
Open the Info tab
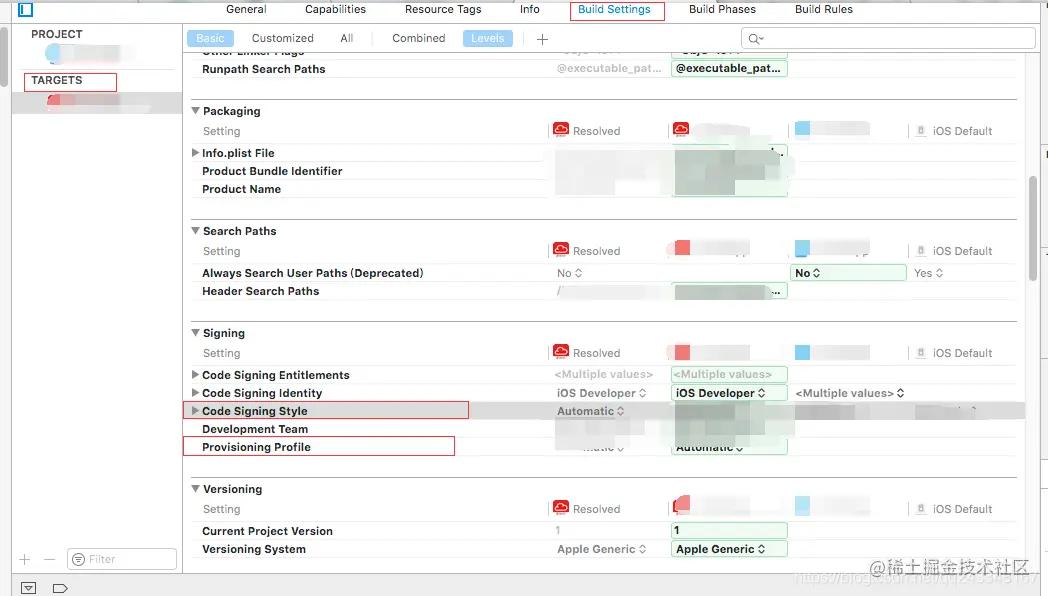click(x=529, y=9)
